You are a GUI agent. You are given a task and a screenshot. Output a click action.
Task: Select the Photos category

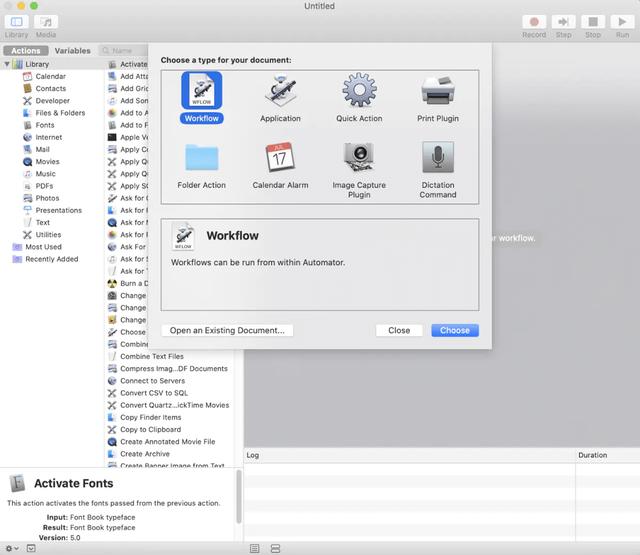(47, 198)
